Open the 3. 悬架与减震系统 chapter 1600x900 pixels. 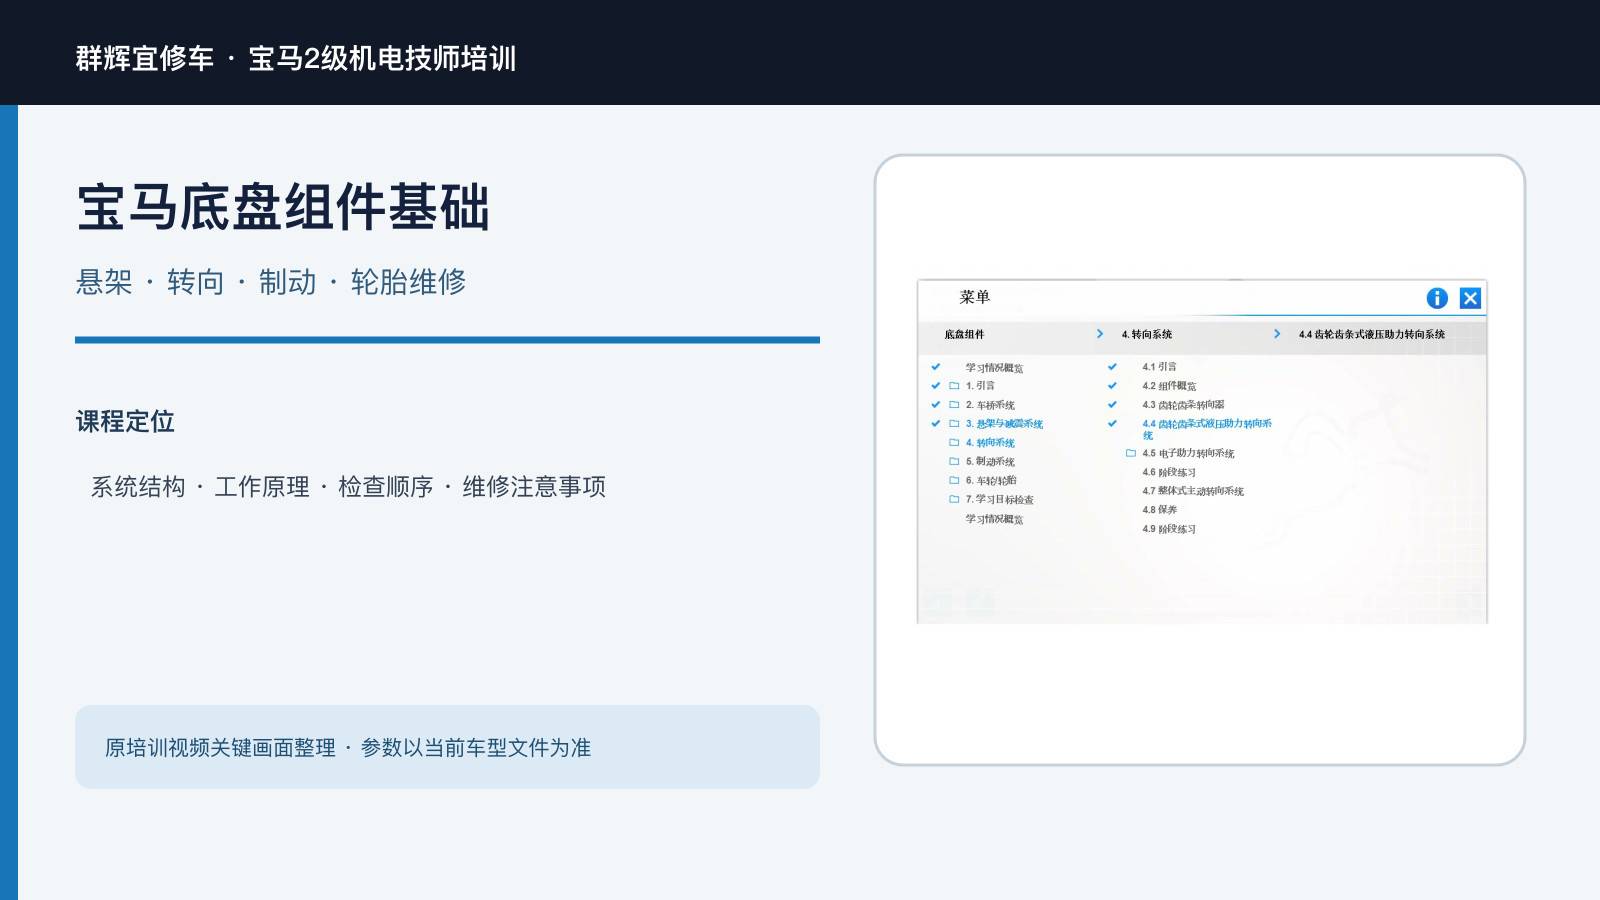[x=1004, y=424]
